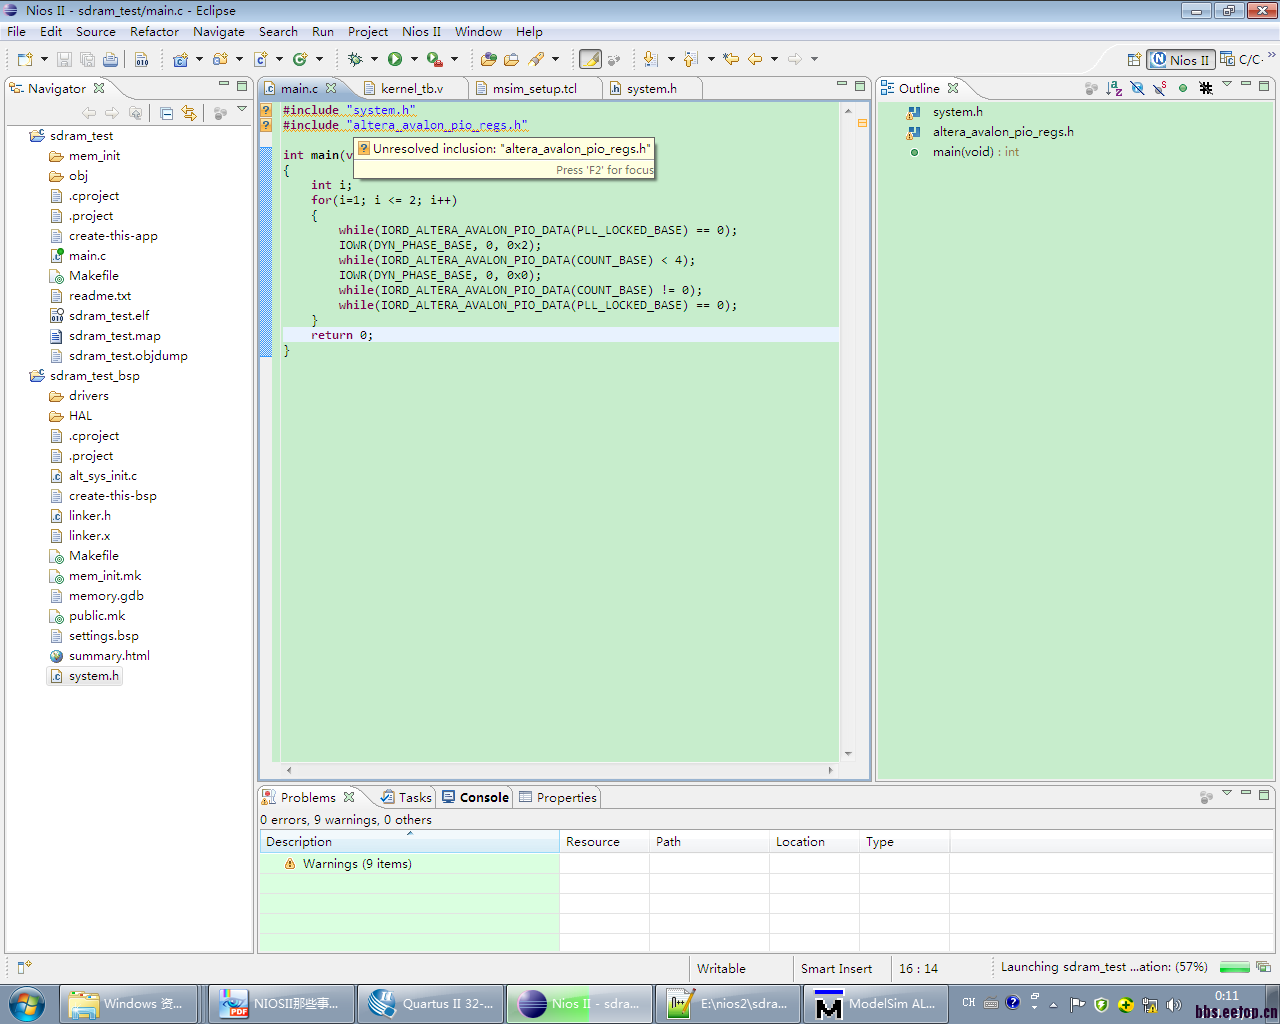Open the dropdown arrow beside Run button
The height and width of the screenshot is (1024, 1280).
[414, 60]
